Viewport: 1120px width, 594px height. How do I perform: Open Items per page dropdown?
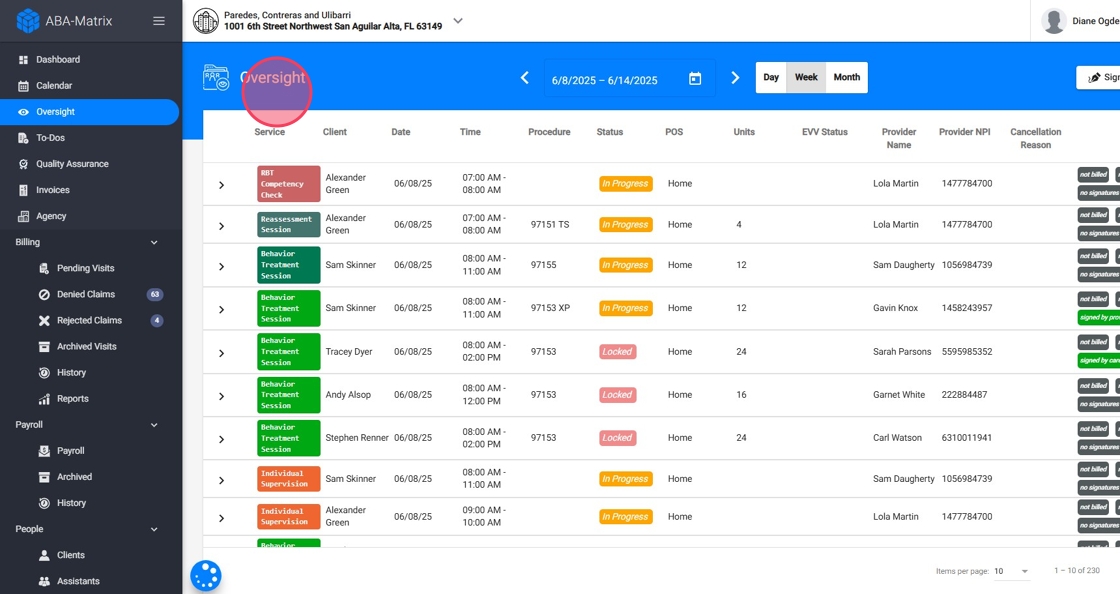click(x=1011, y=571)
